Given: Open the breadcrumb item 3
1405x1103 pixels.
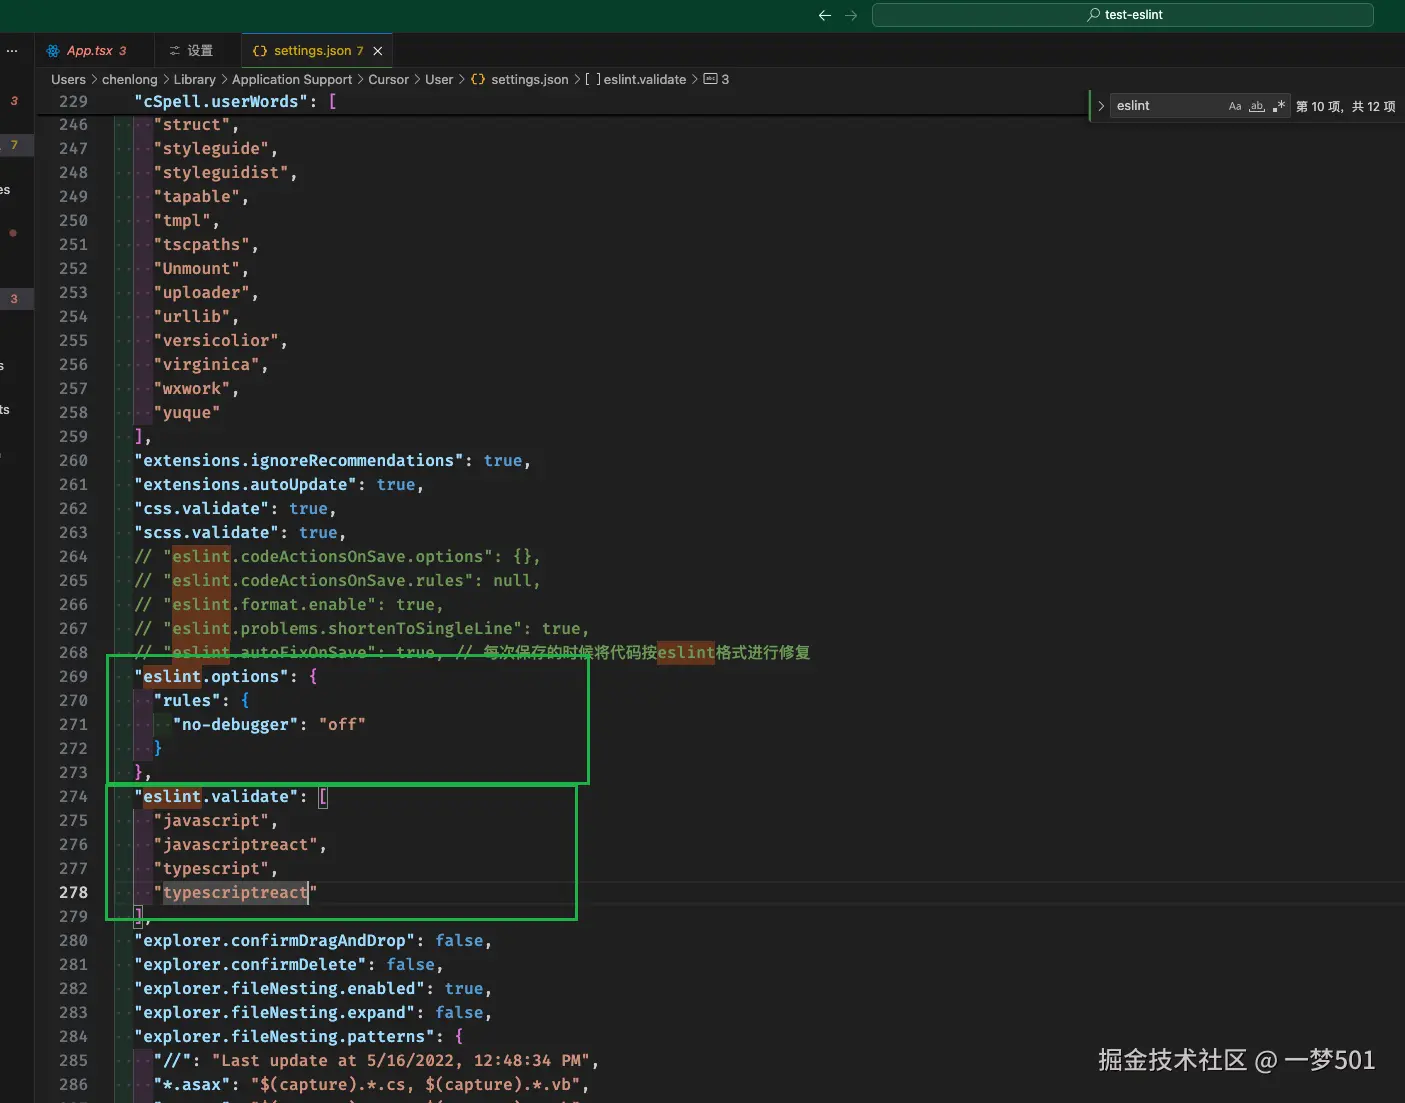Looking at the screenshot, I should pyautogui.click(x=717, y=79).
